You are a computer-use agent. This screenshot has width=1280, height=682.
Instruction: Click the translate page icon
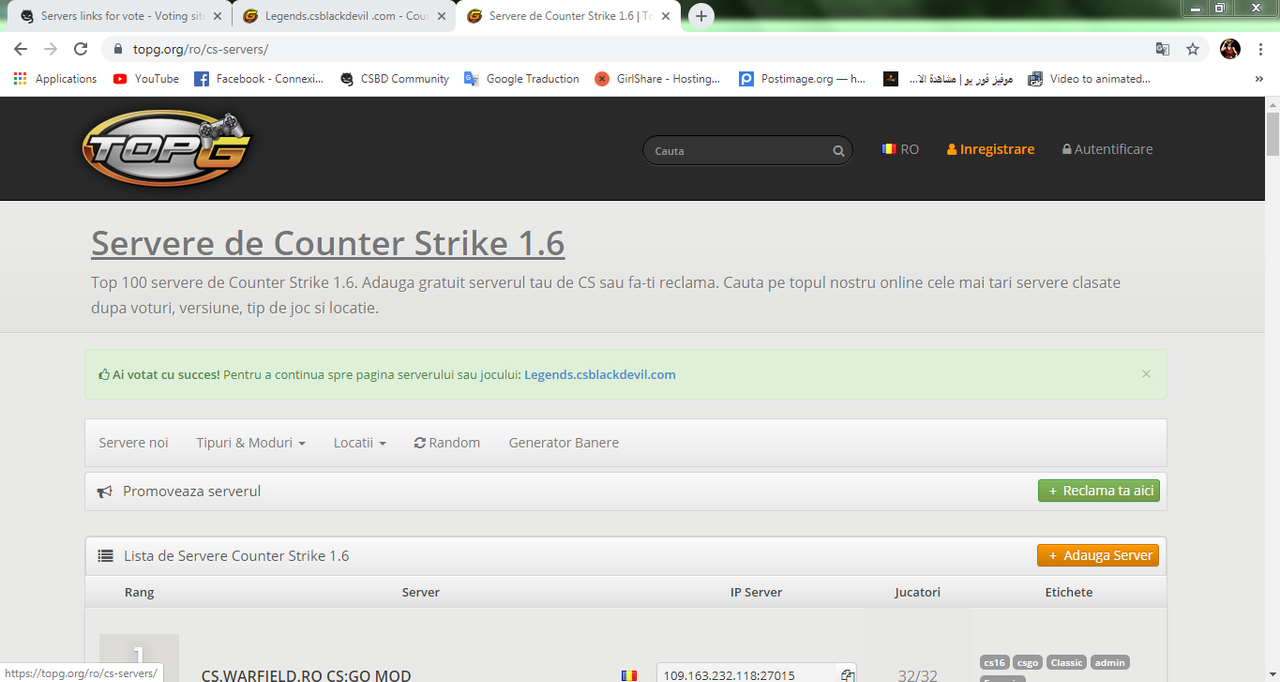point(1162,49)
